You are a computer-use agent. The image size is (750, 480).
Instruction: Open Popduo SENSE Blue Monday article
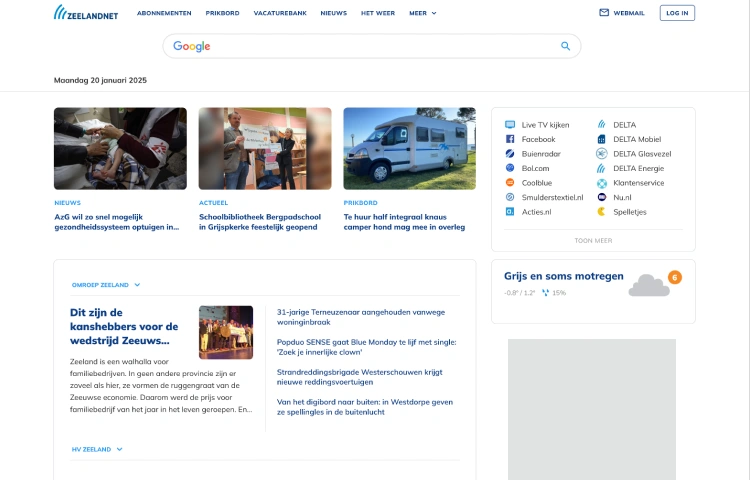tap(366, 347)
